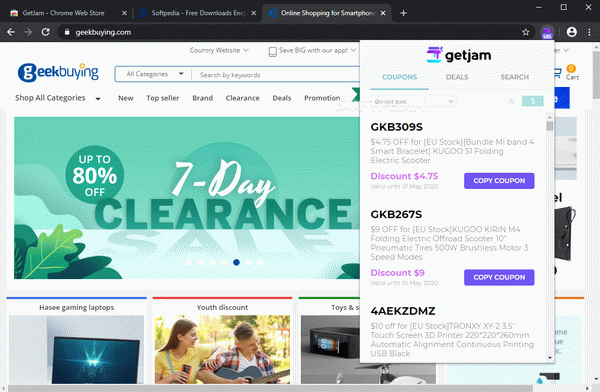Open the Clearance menu item

243,98
